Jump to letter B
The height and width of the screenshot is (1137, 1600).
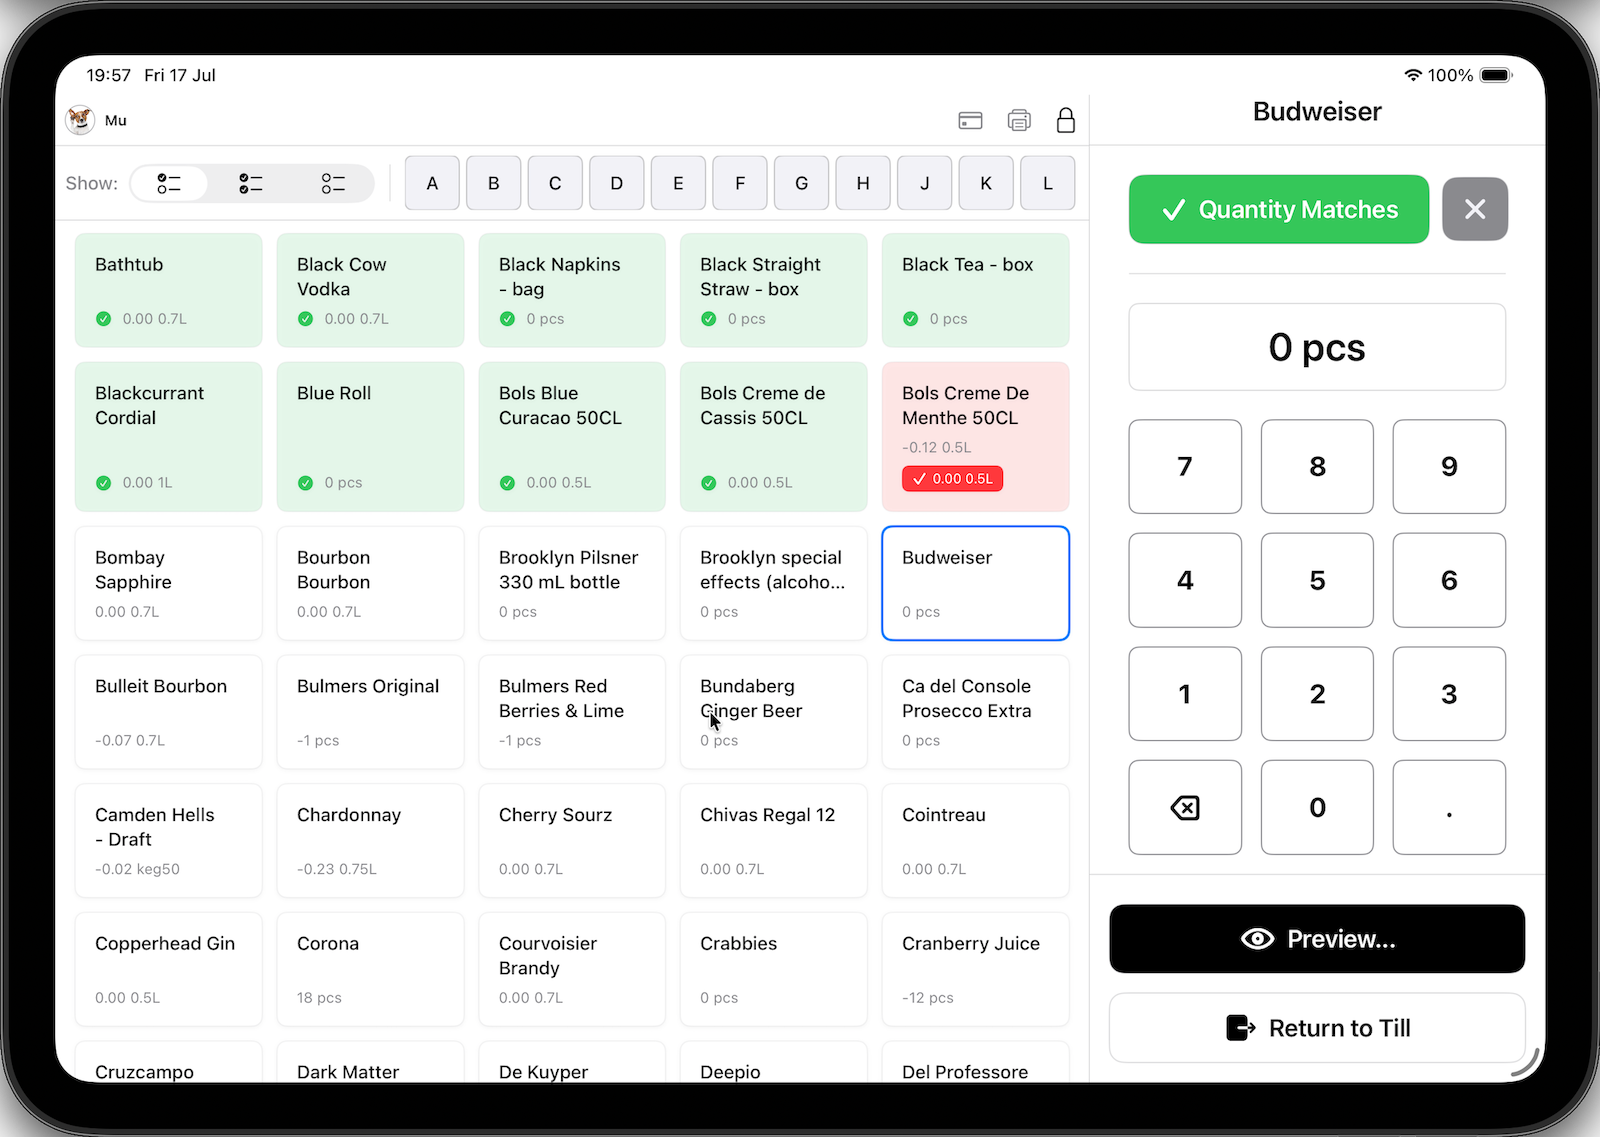click(x=494, y=183)
